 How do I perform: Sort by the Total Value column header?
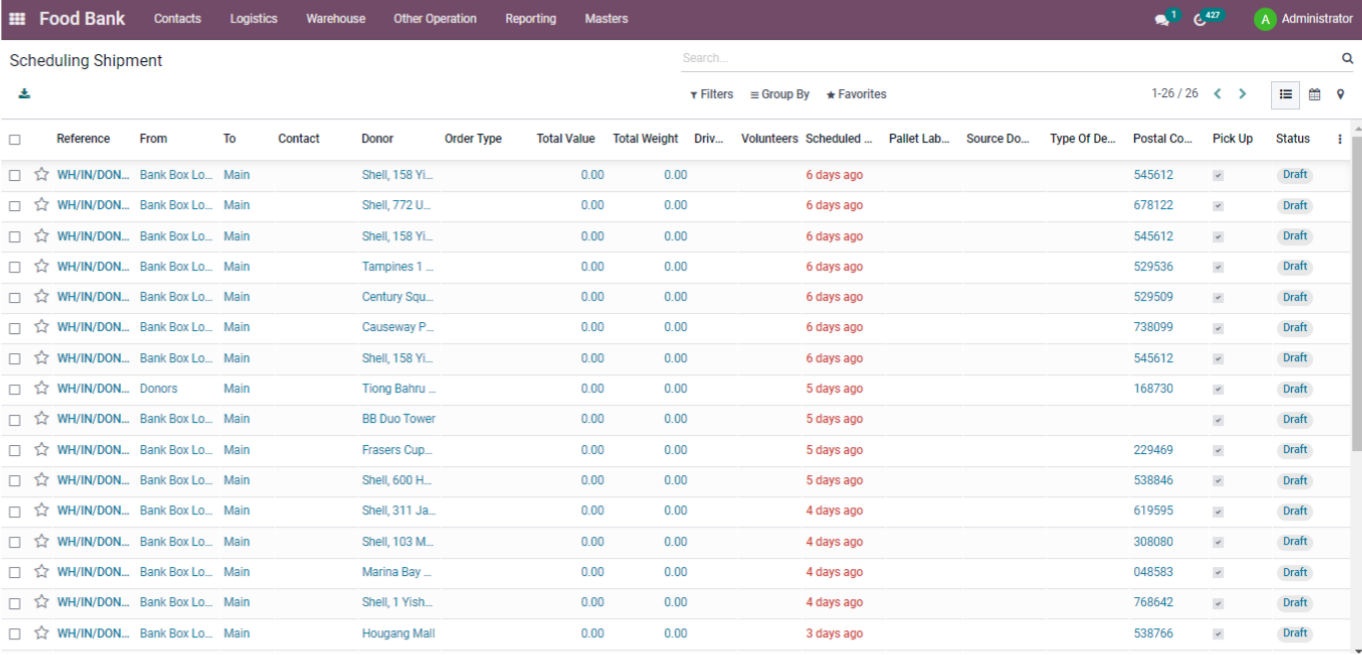pos(566,139)
